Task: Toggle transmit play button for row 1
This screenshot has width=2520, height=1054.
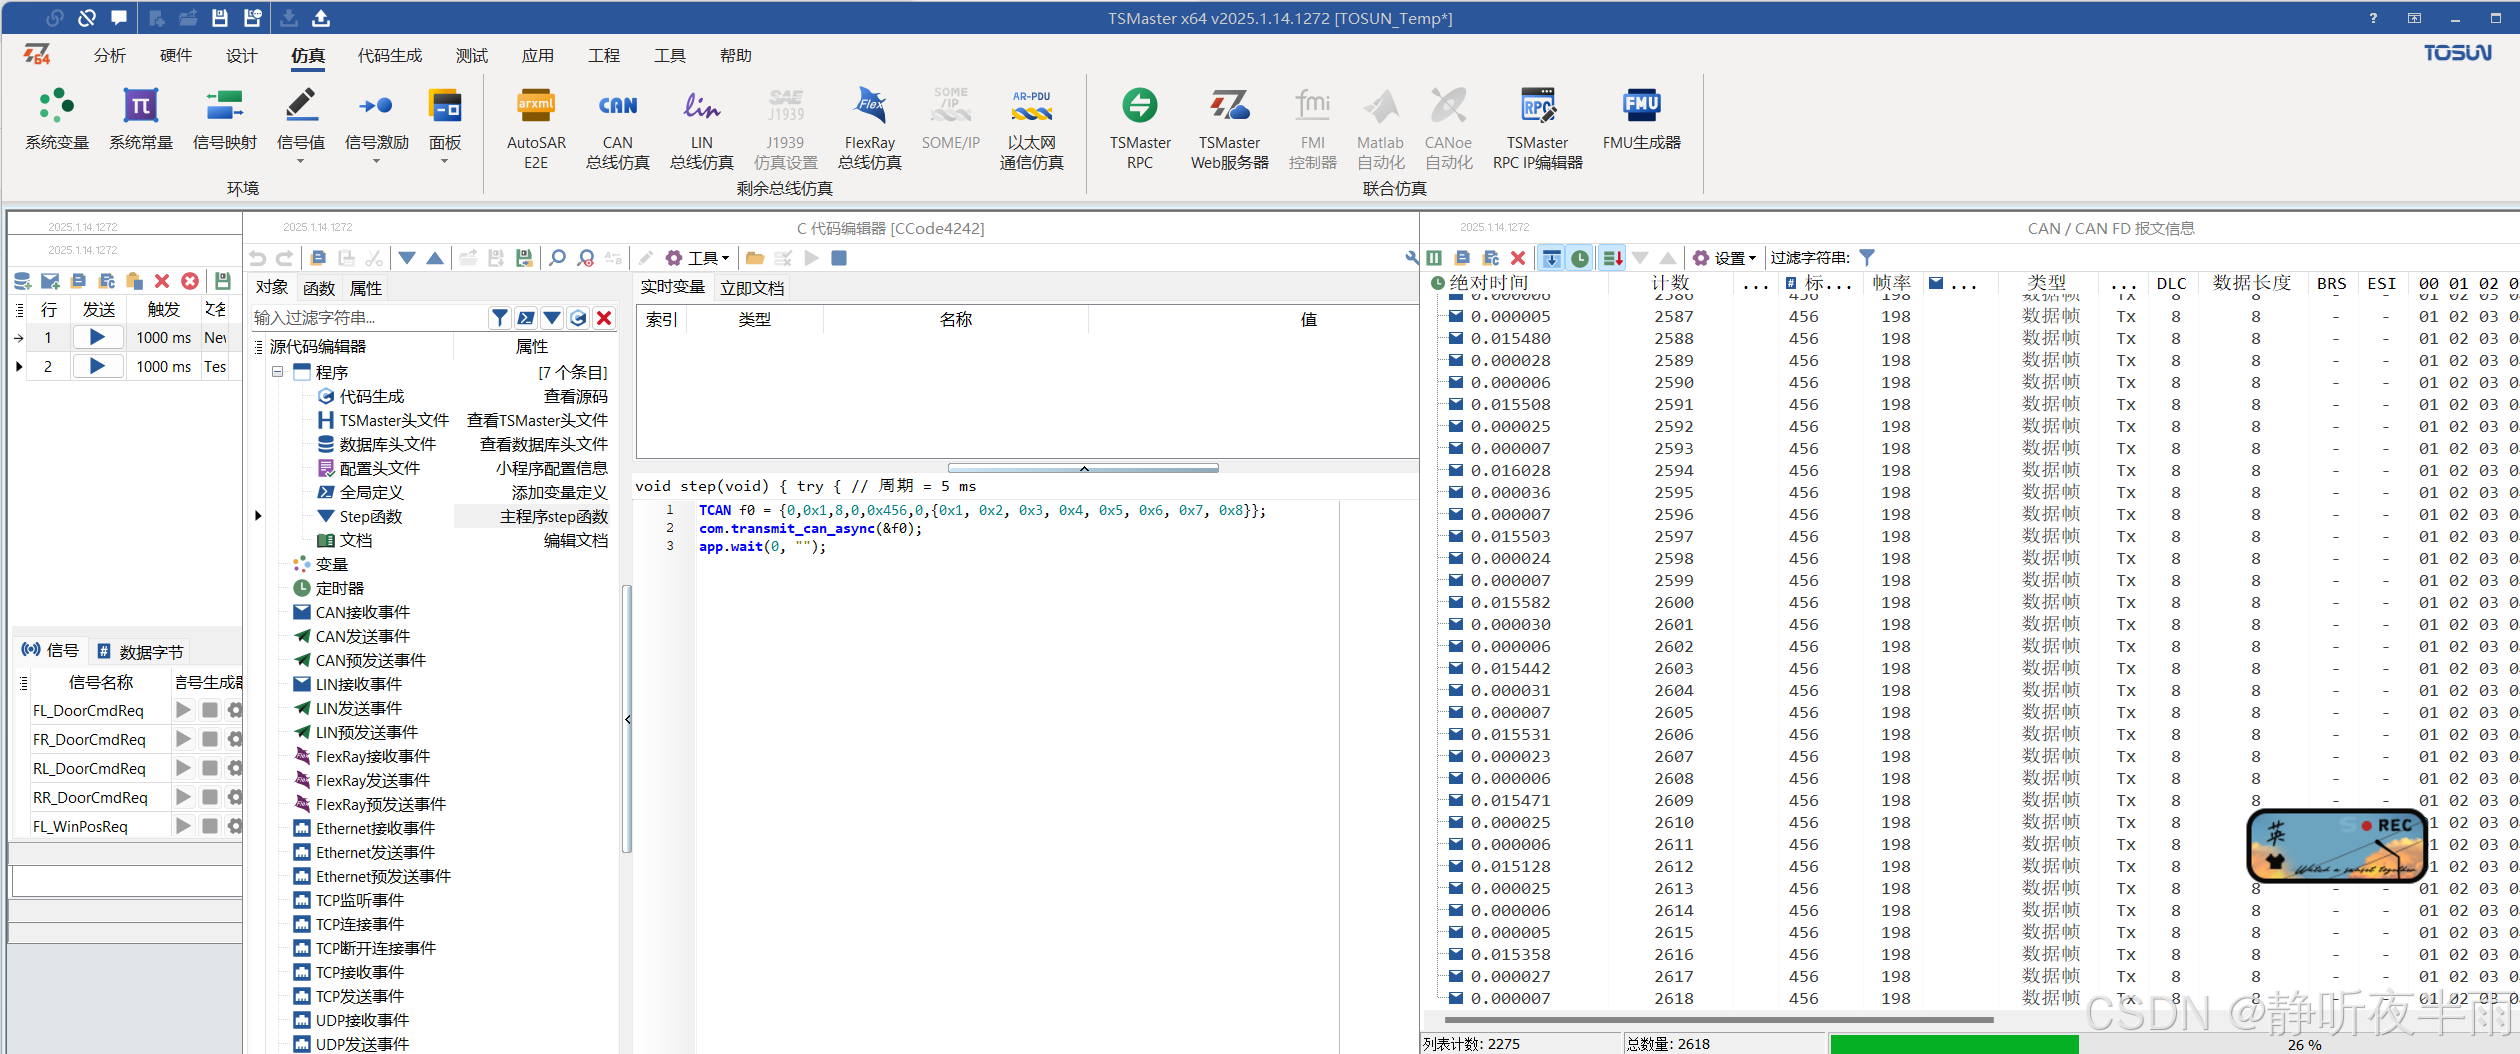Action: pyautogui.click(x=97, y=337)
